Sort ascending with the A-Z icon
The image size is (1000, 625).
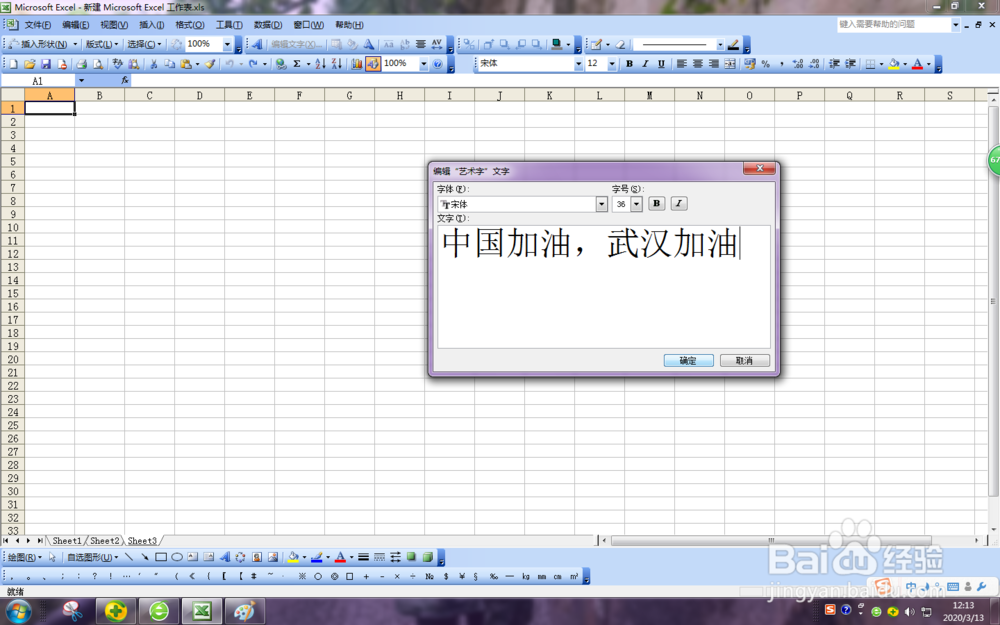point(320,64)
